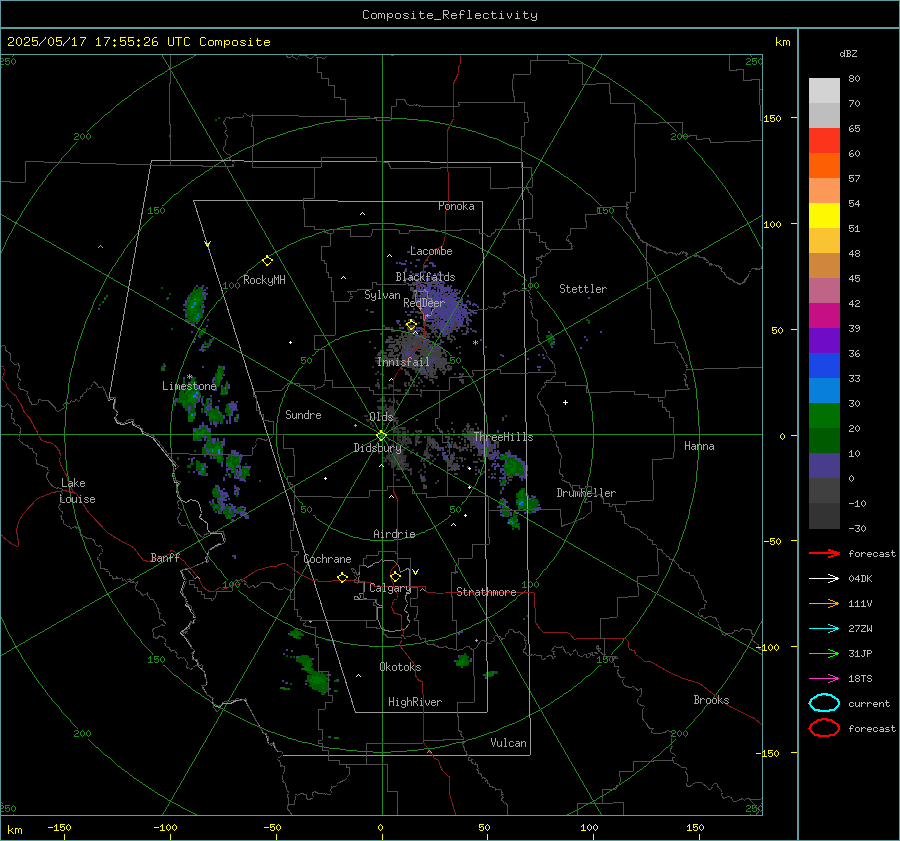This screenshot has width=900, height=841.
Task: Select the red 65–60 dBZ swatch
Action: 824,141
